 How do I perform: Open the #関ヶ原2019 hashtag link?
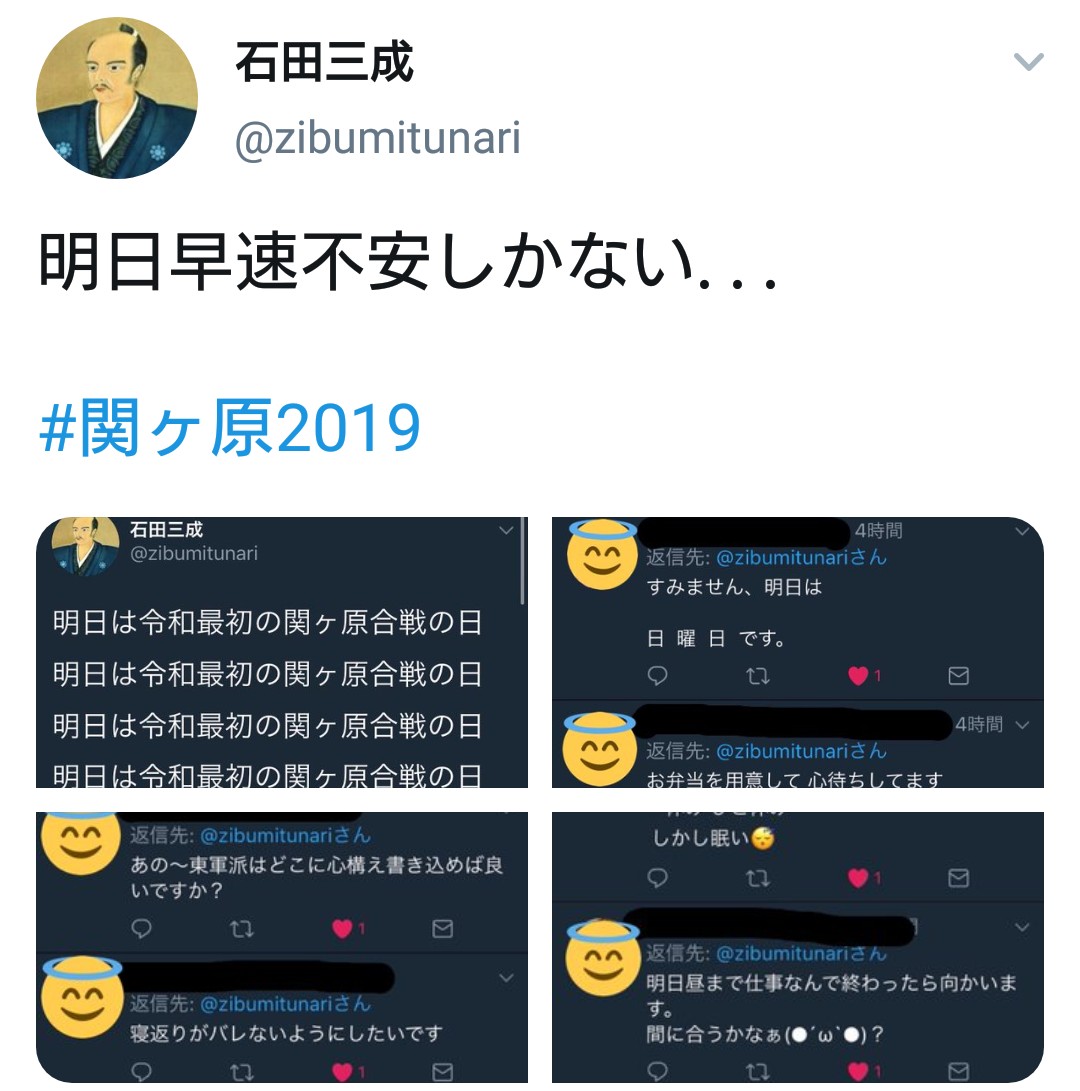pyautogui.click(x=230, y=427)
